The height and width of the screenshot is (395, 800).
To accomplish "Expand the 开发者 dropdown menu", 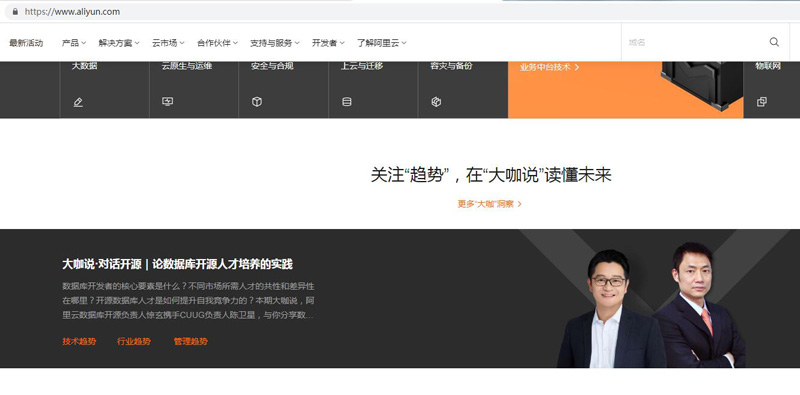I will (x=328, y=43).
